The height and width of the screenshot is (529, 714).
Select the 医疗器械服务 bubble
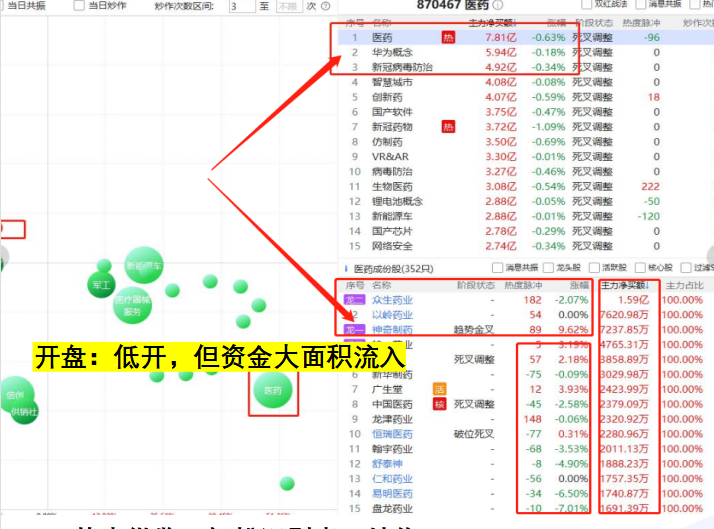[132, 305]
